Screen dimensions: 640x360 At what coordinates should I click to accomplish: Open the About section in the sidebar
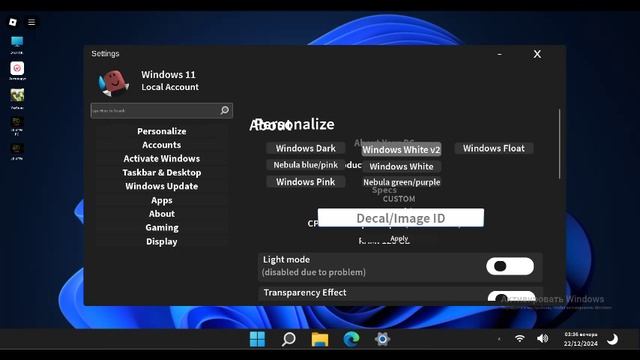pos(162,214)
